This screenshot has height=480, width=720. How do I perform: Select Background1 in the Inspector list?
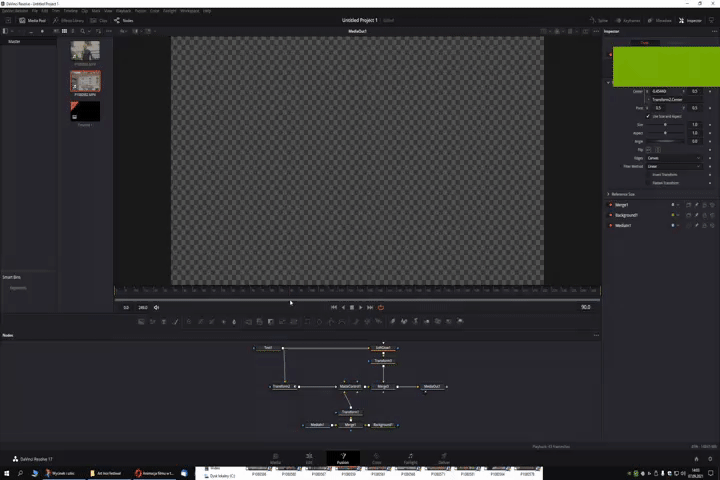(x=626, y=215)
